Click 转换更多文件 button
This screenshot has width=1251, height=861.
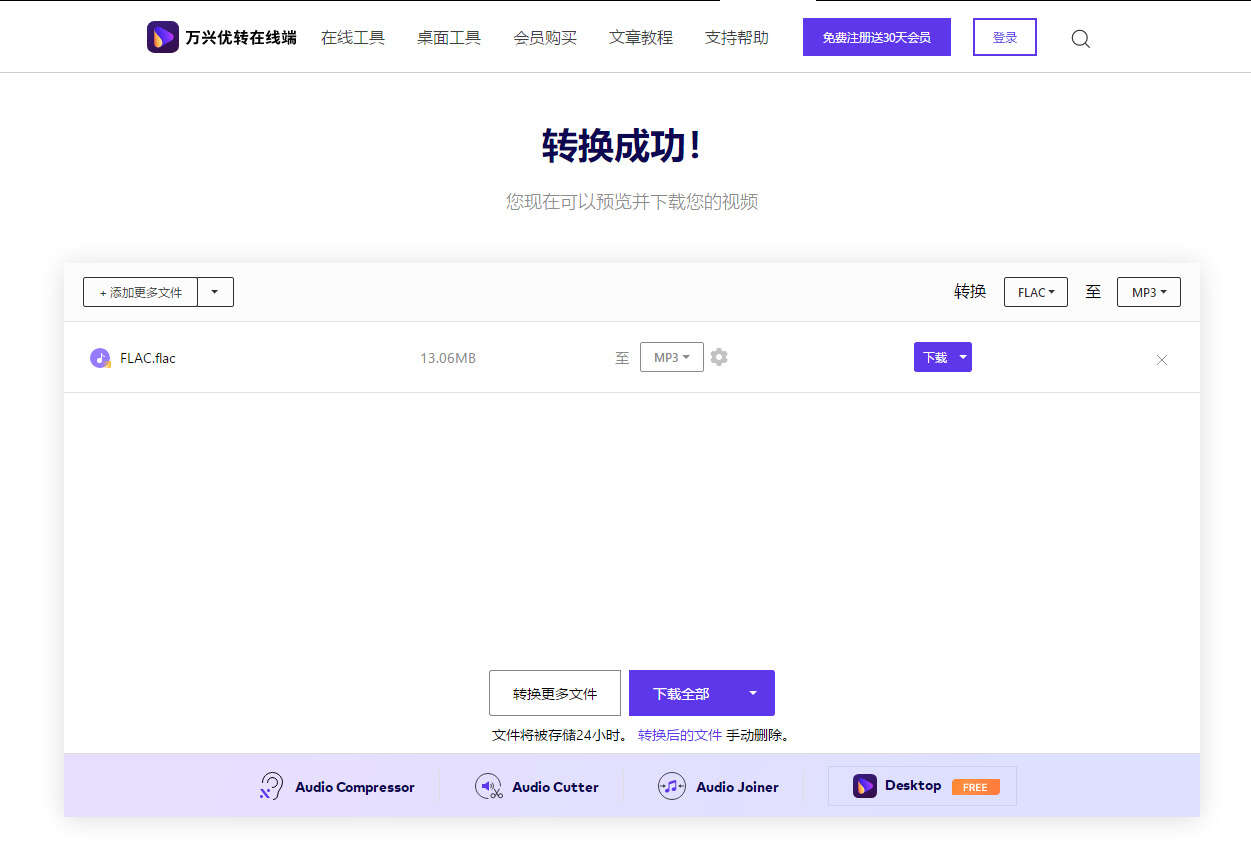tap(555, 693)
